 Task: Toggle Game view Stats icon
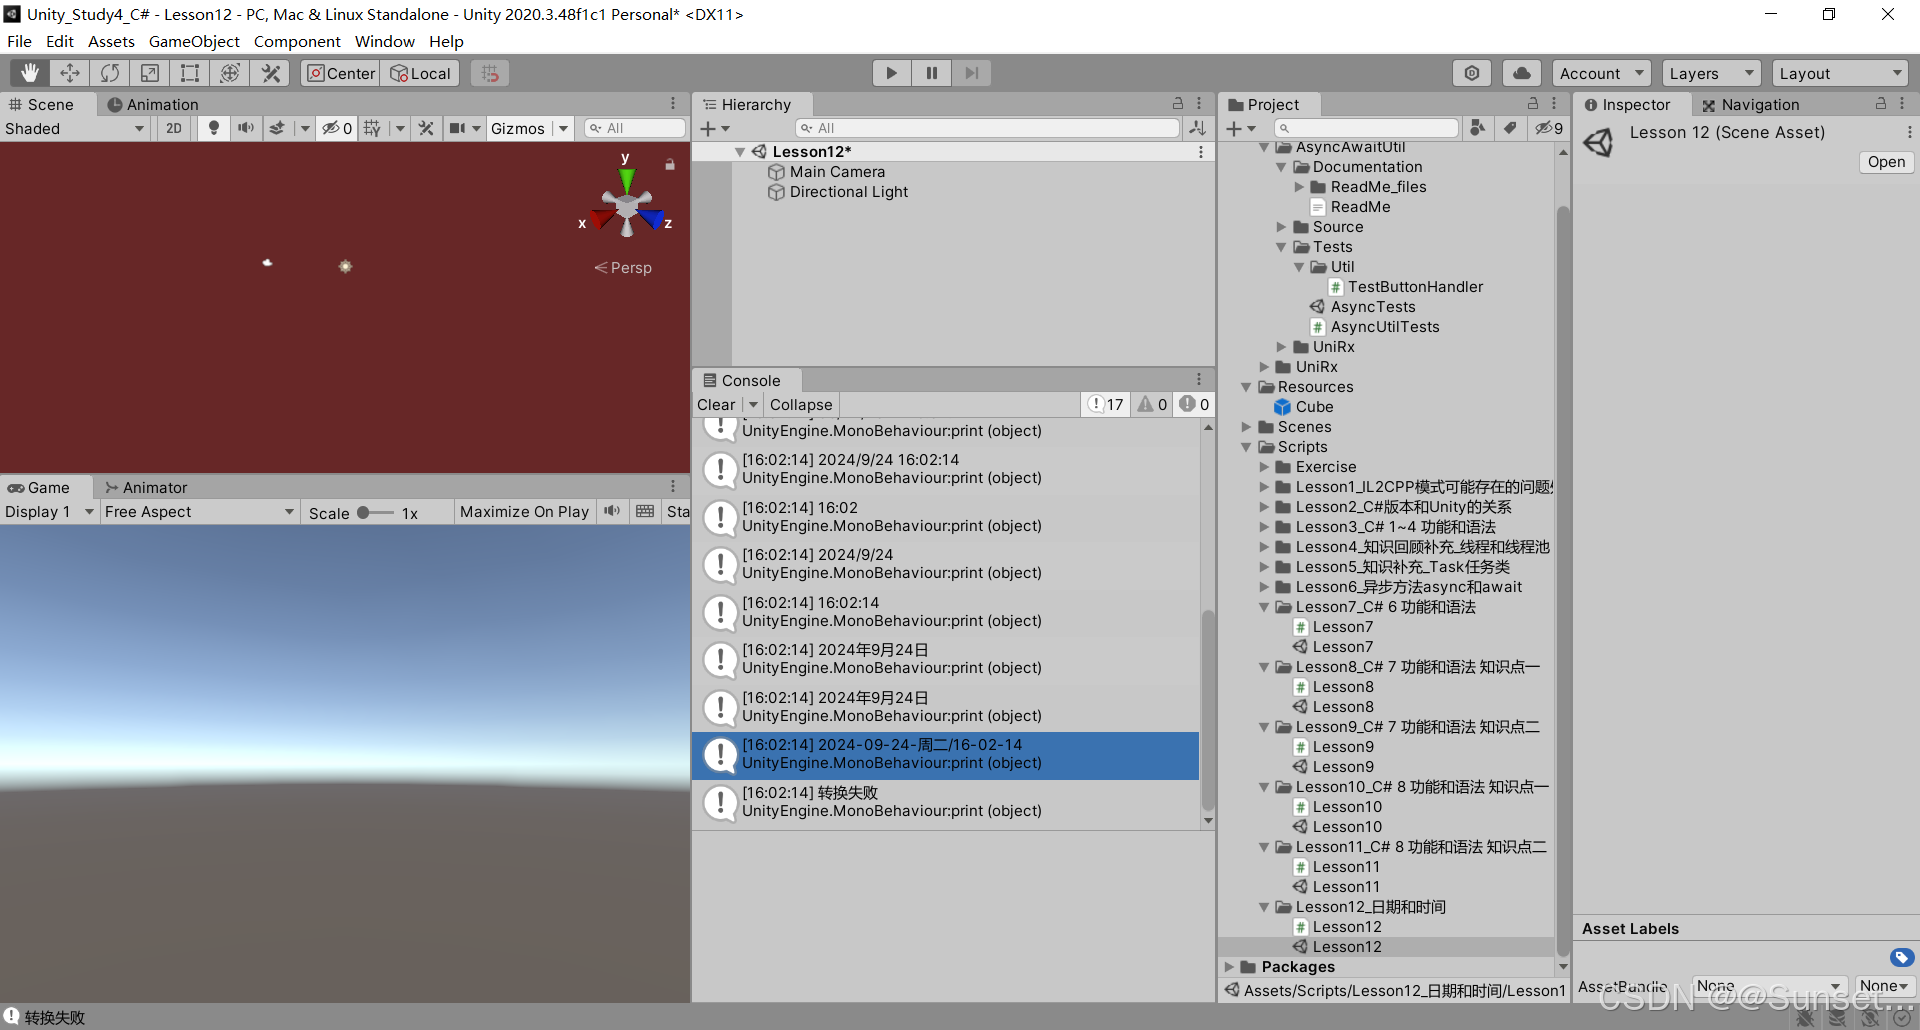(678, 512)
